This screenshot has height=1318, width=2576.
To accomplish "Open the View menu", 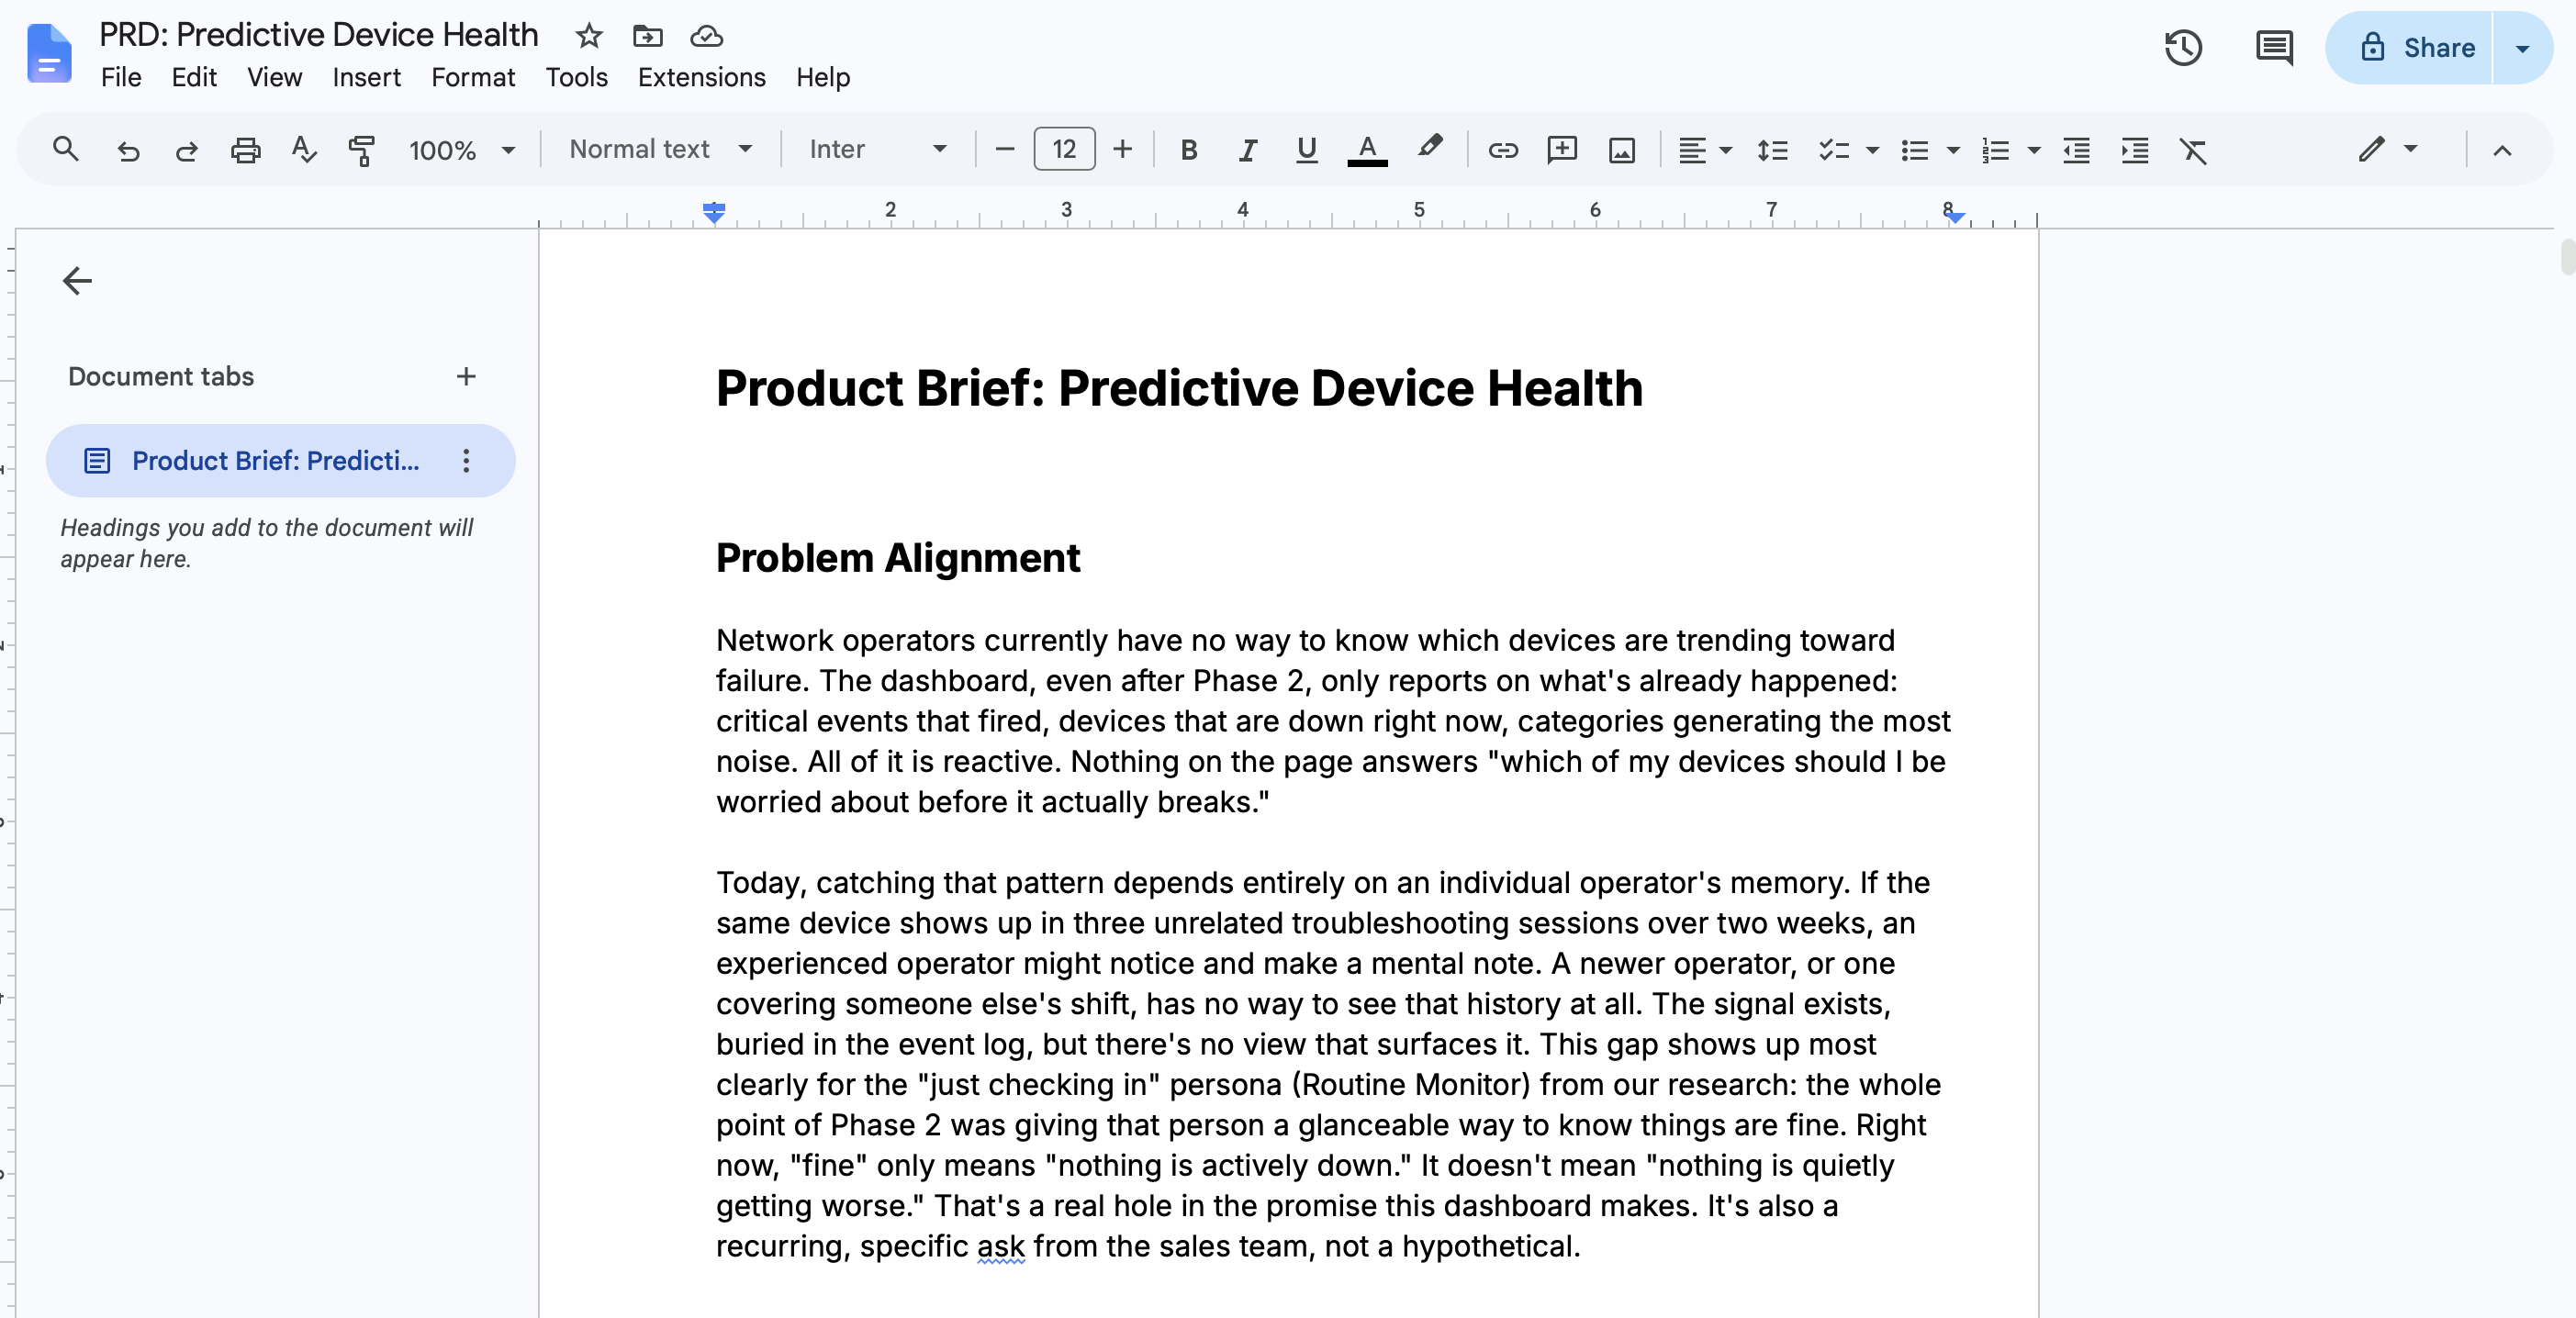I will tap(275, 77).
